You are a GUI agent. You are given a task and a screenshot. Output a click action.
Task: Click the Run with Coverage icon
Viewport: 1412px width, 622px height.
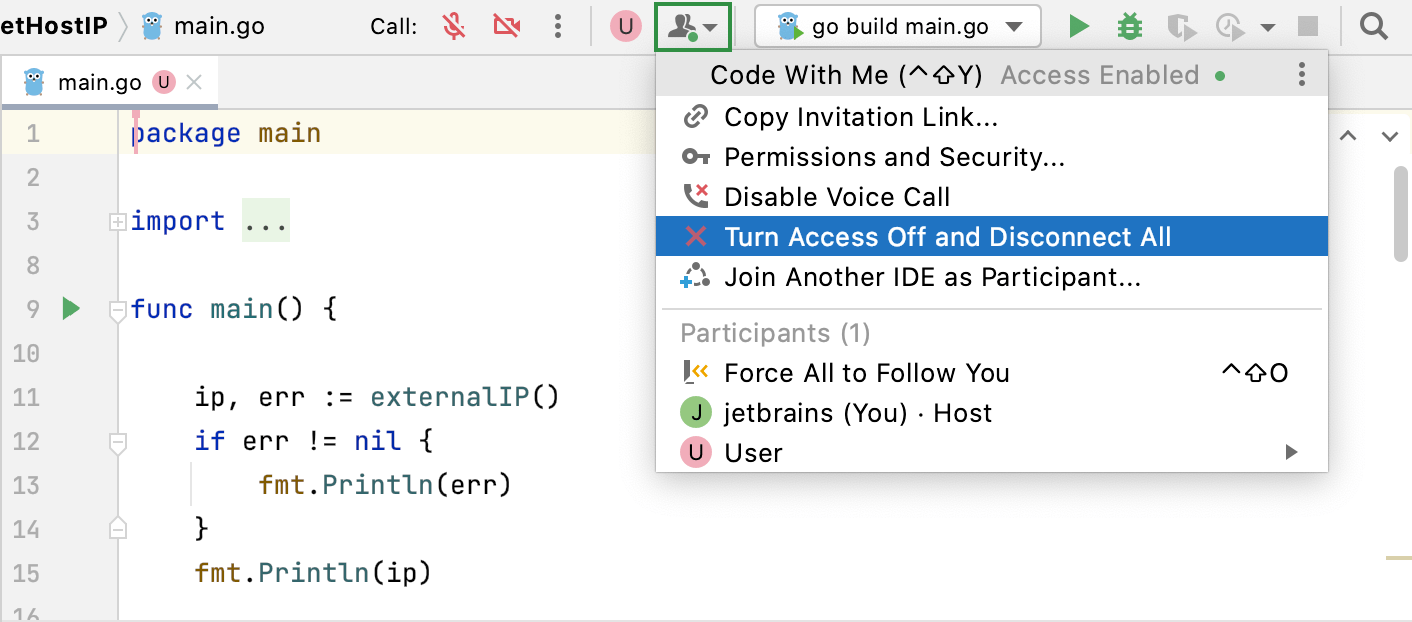1182,27
